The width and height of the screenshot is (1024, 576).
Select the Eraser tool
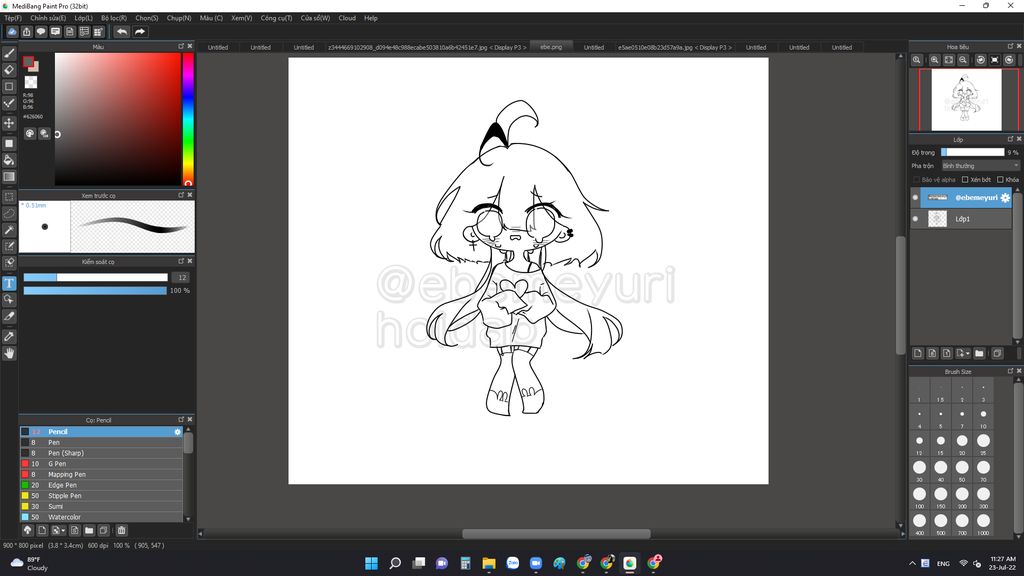coord(9,69)
